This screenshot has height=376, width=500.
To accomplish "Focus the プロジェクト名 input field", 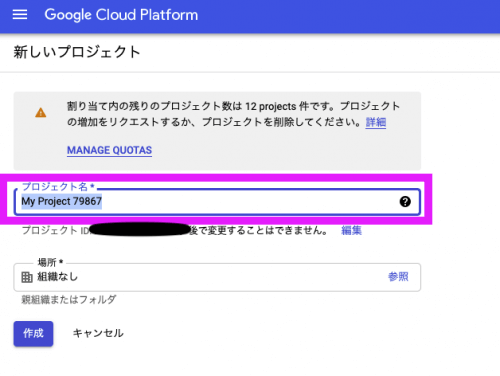I will [217, 202].
